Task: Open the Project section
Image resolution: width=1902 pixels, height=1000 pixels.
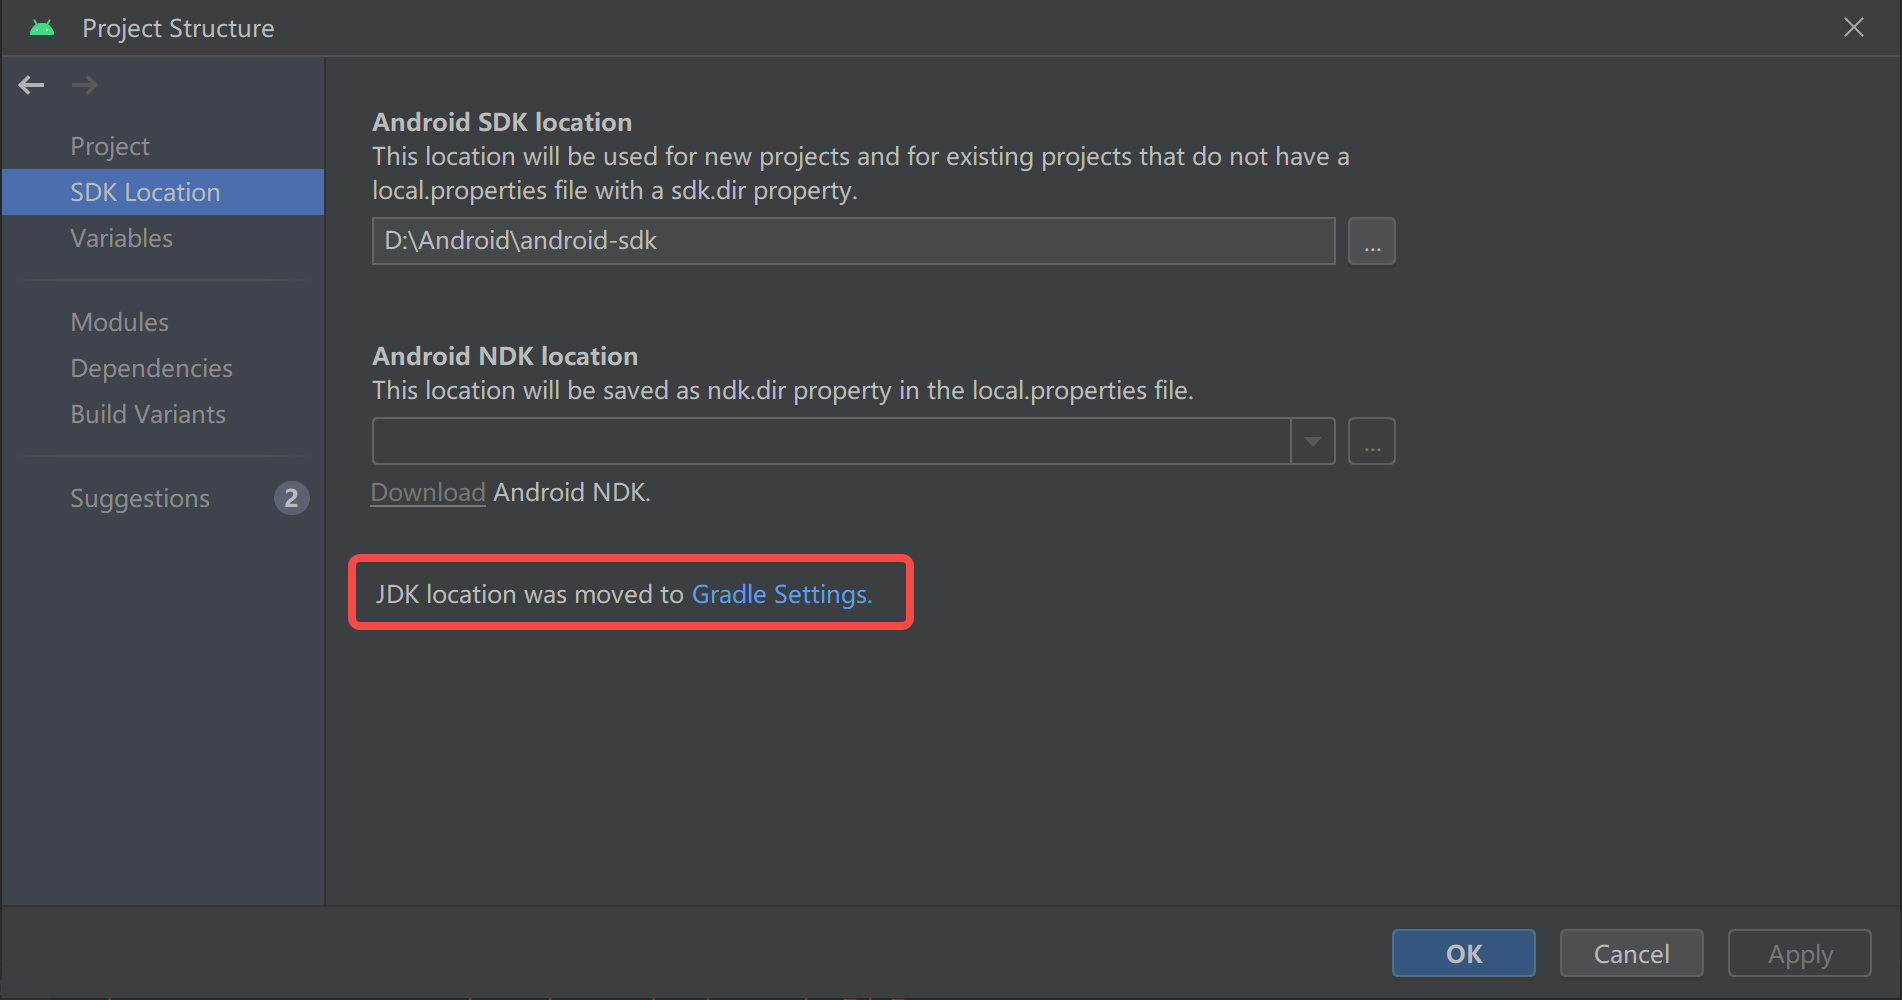Action: (x=110, y=146)
